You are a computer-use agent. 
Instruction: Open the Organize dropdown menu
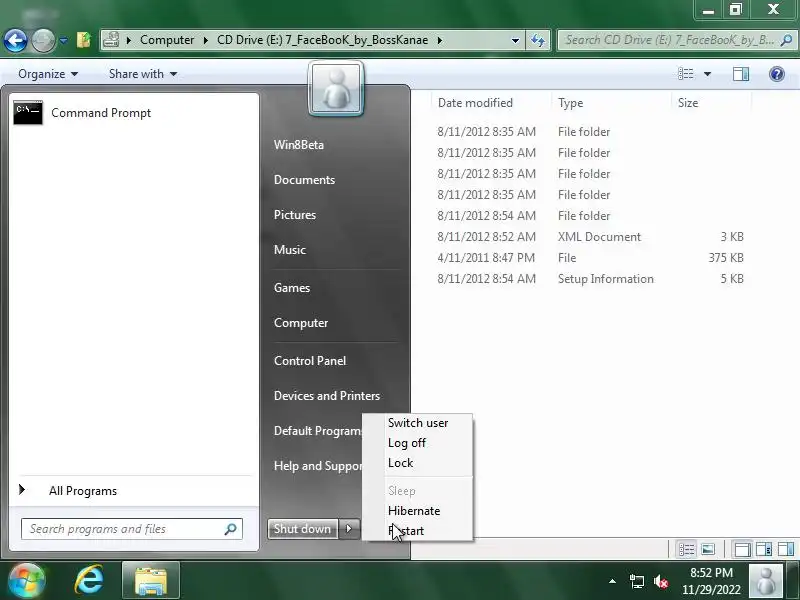tap(48, 74)
